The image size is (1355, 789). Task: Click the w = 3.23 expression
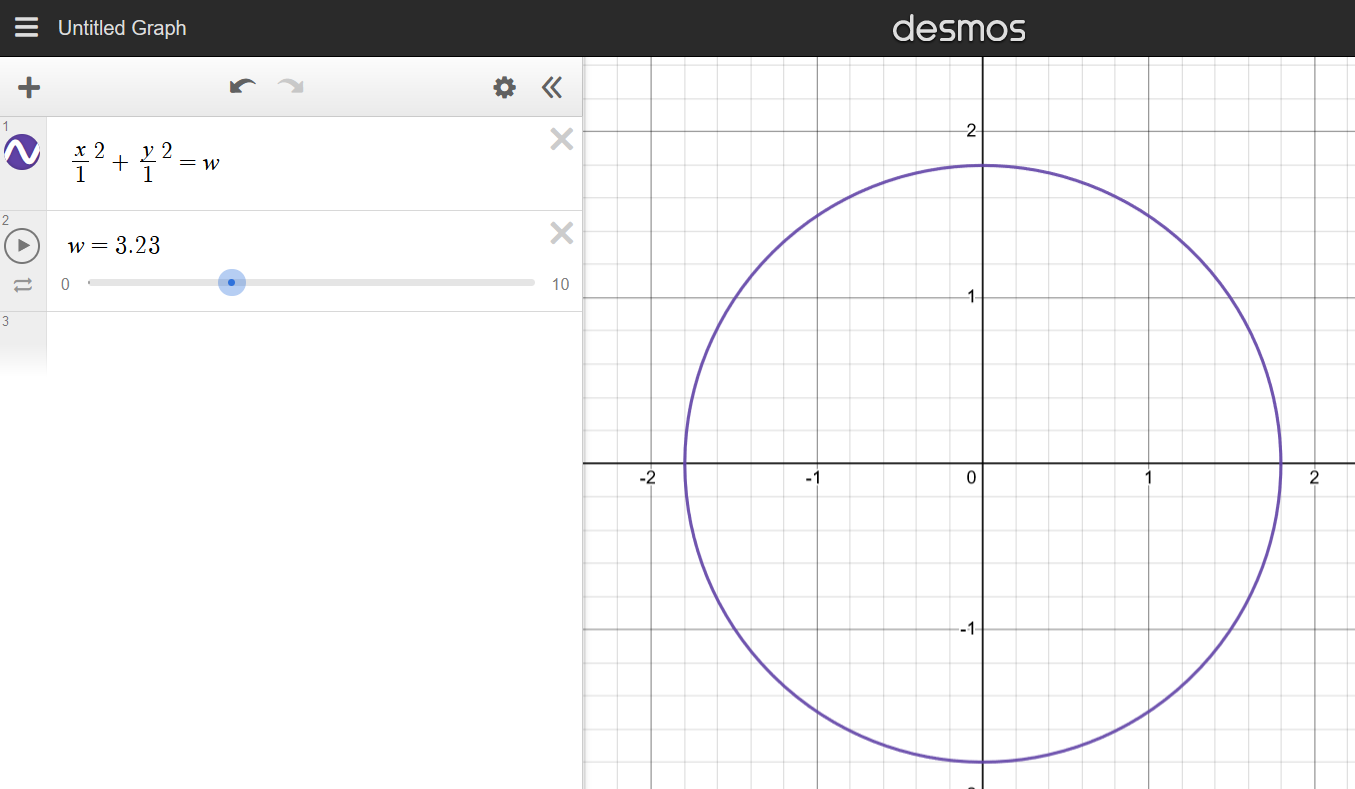click(114, 245)
